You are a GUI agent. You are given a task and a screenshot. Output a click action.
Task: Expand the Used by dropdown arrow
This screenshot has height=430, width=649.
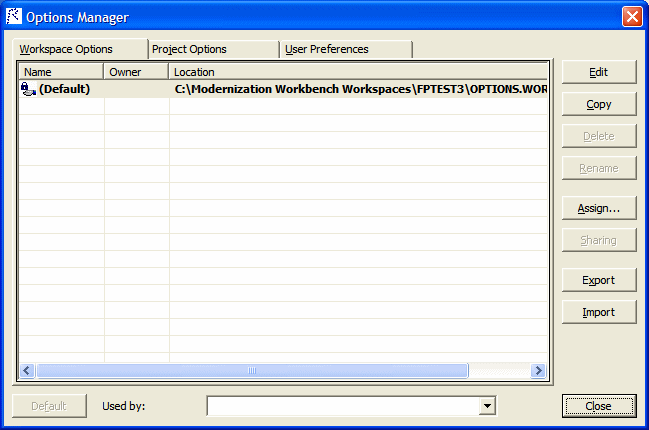[x=487, y=406]
